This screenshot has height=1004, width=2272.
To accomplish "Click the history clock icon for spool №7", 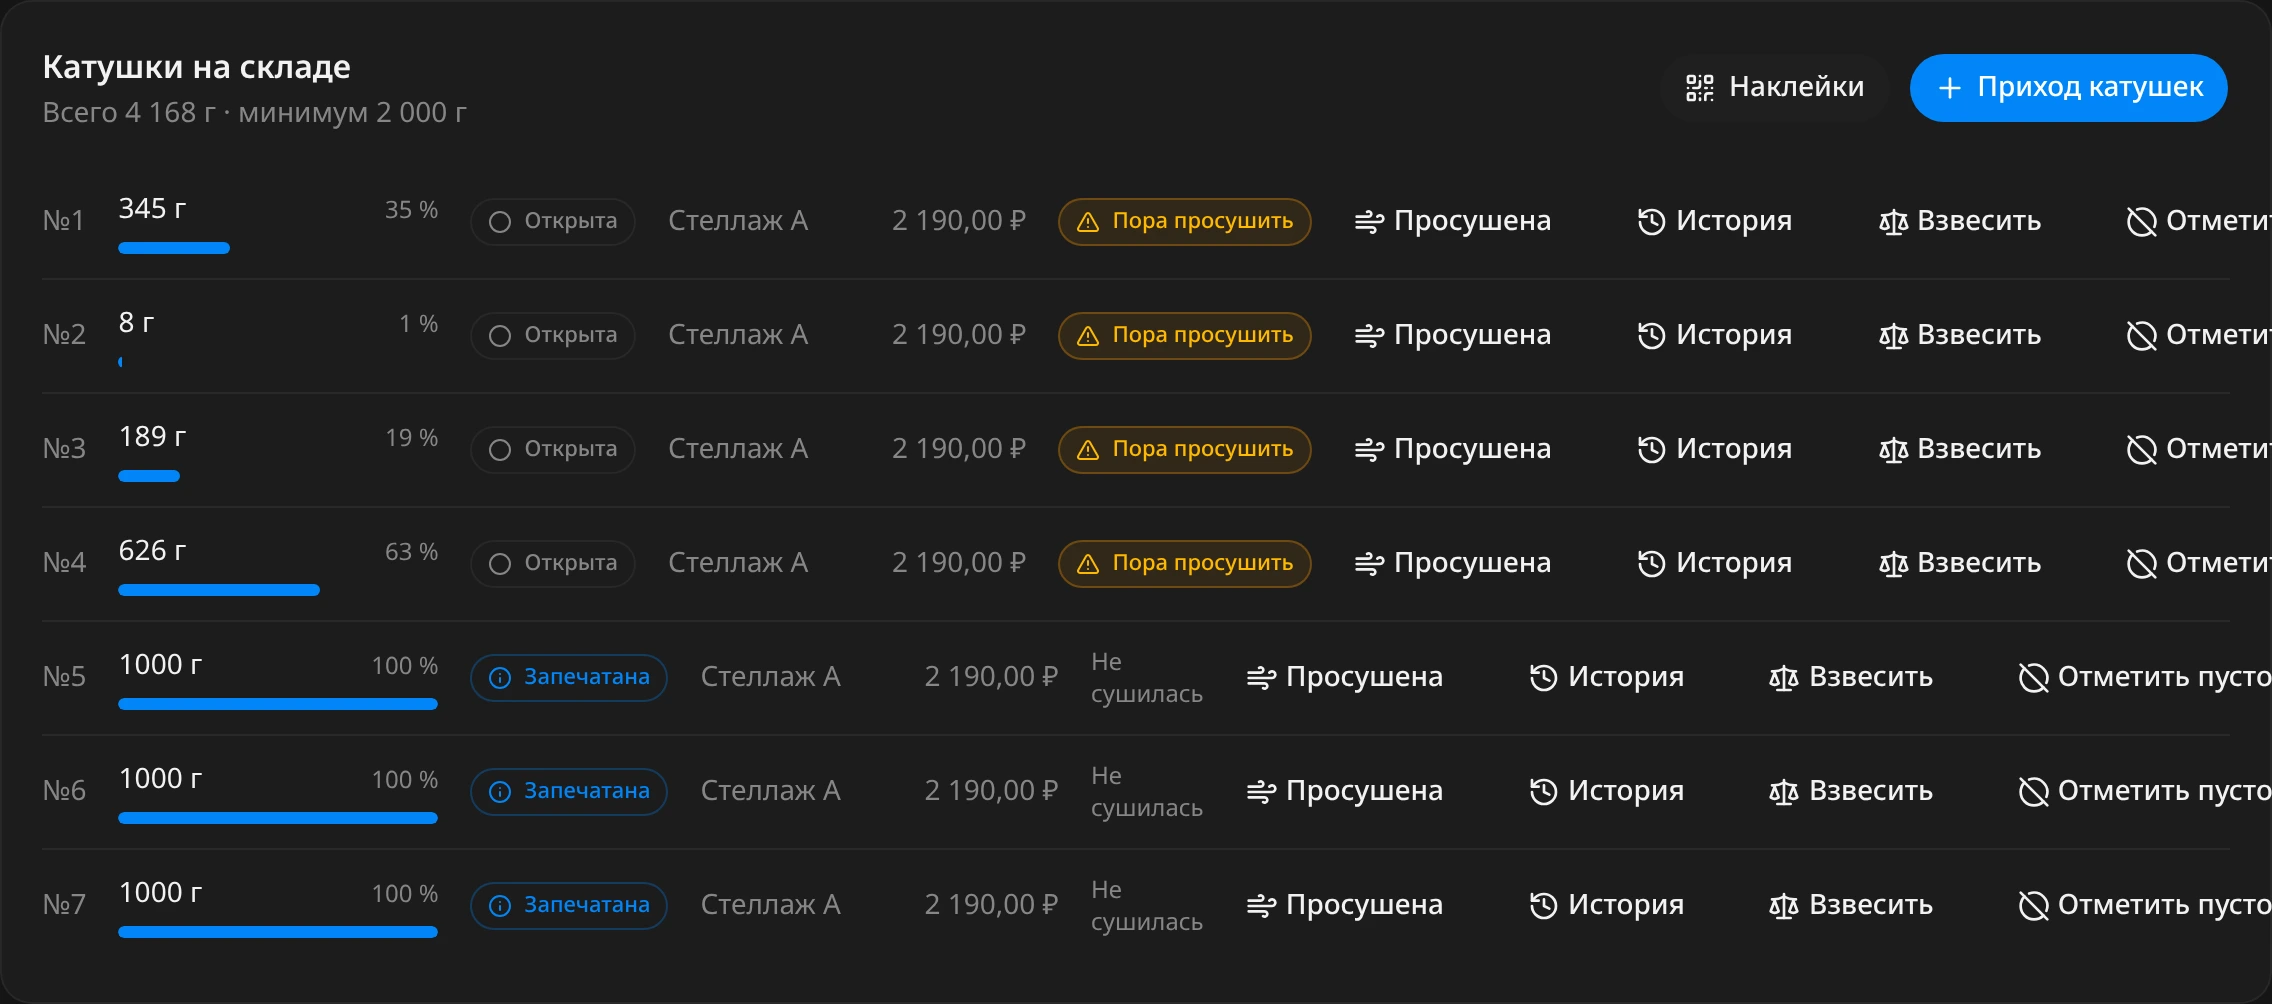I will pyautogui.click(x=1543, y=905).
